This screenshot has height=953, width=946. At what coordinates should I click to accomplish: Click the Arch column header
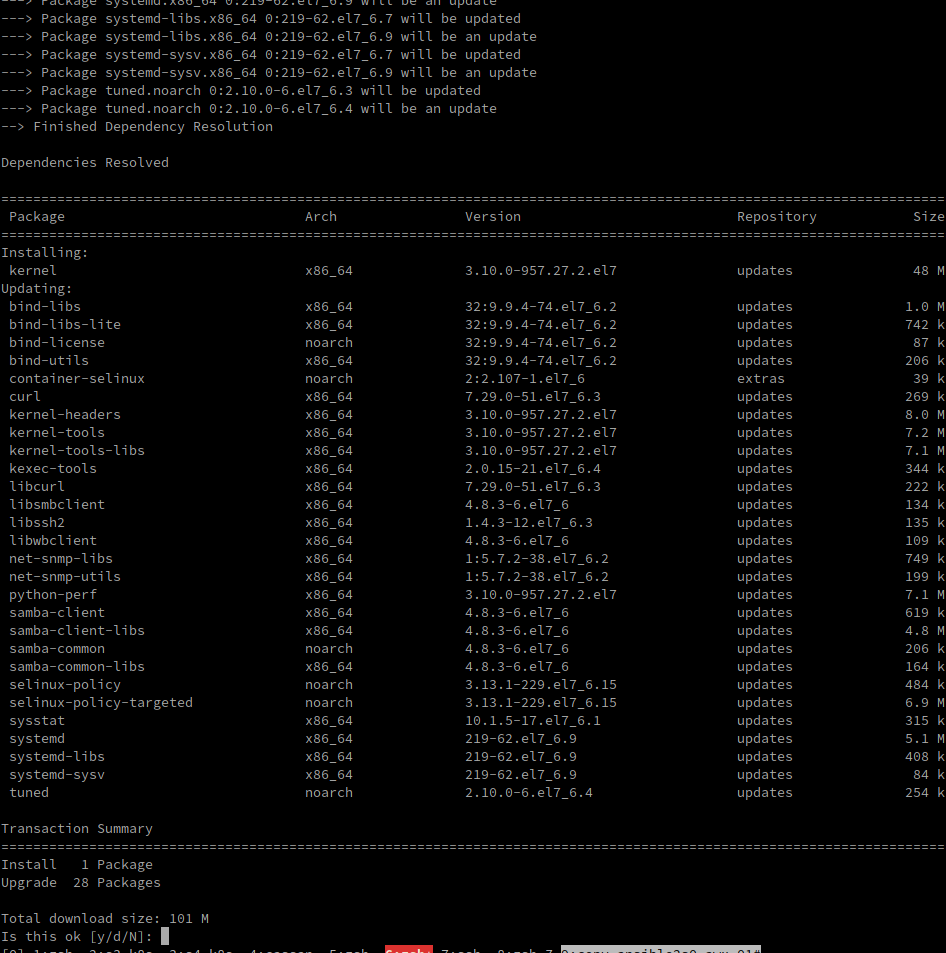(x=321, y=217)
